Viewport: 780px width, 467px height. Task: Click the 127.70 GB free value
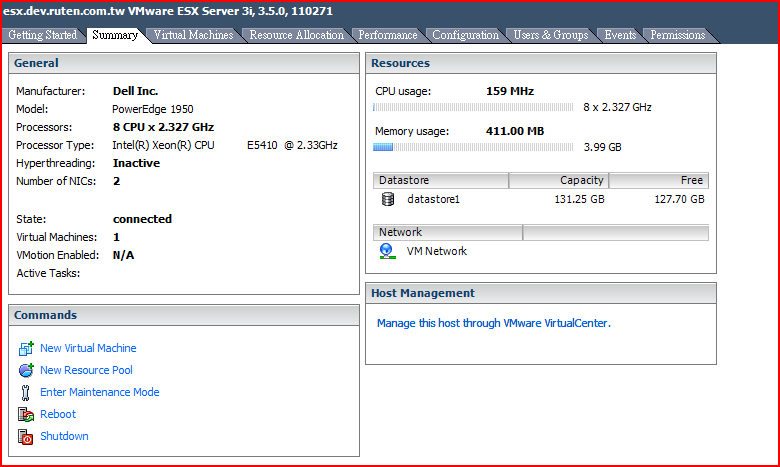pyautogui.click(x=680, y=199)
